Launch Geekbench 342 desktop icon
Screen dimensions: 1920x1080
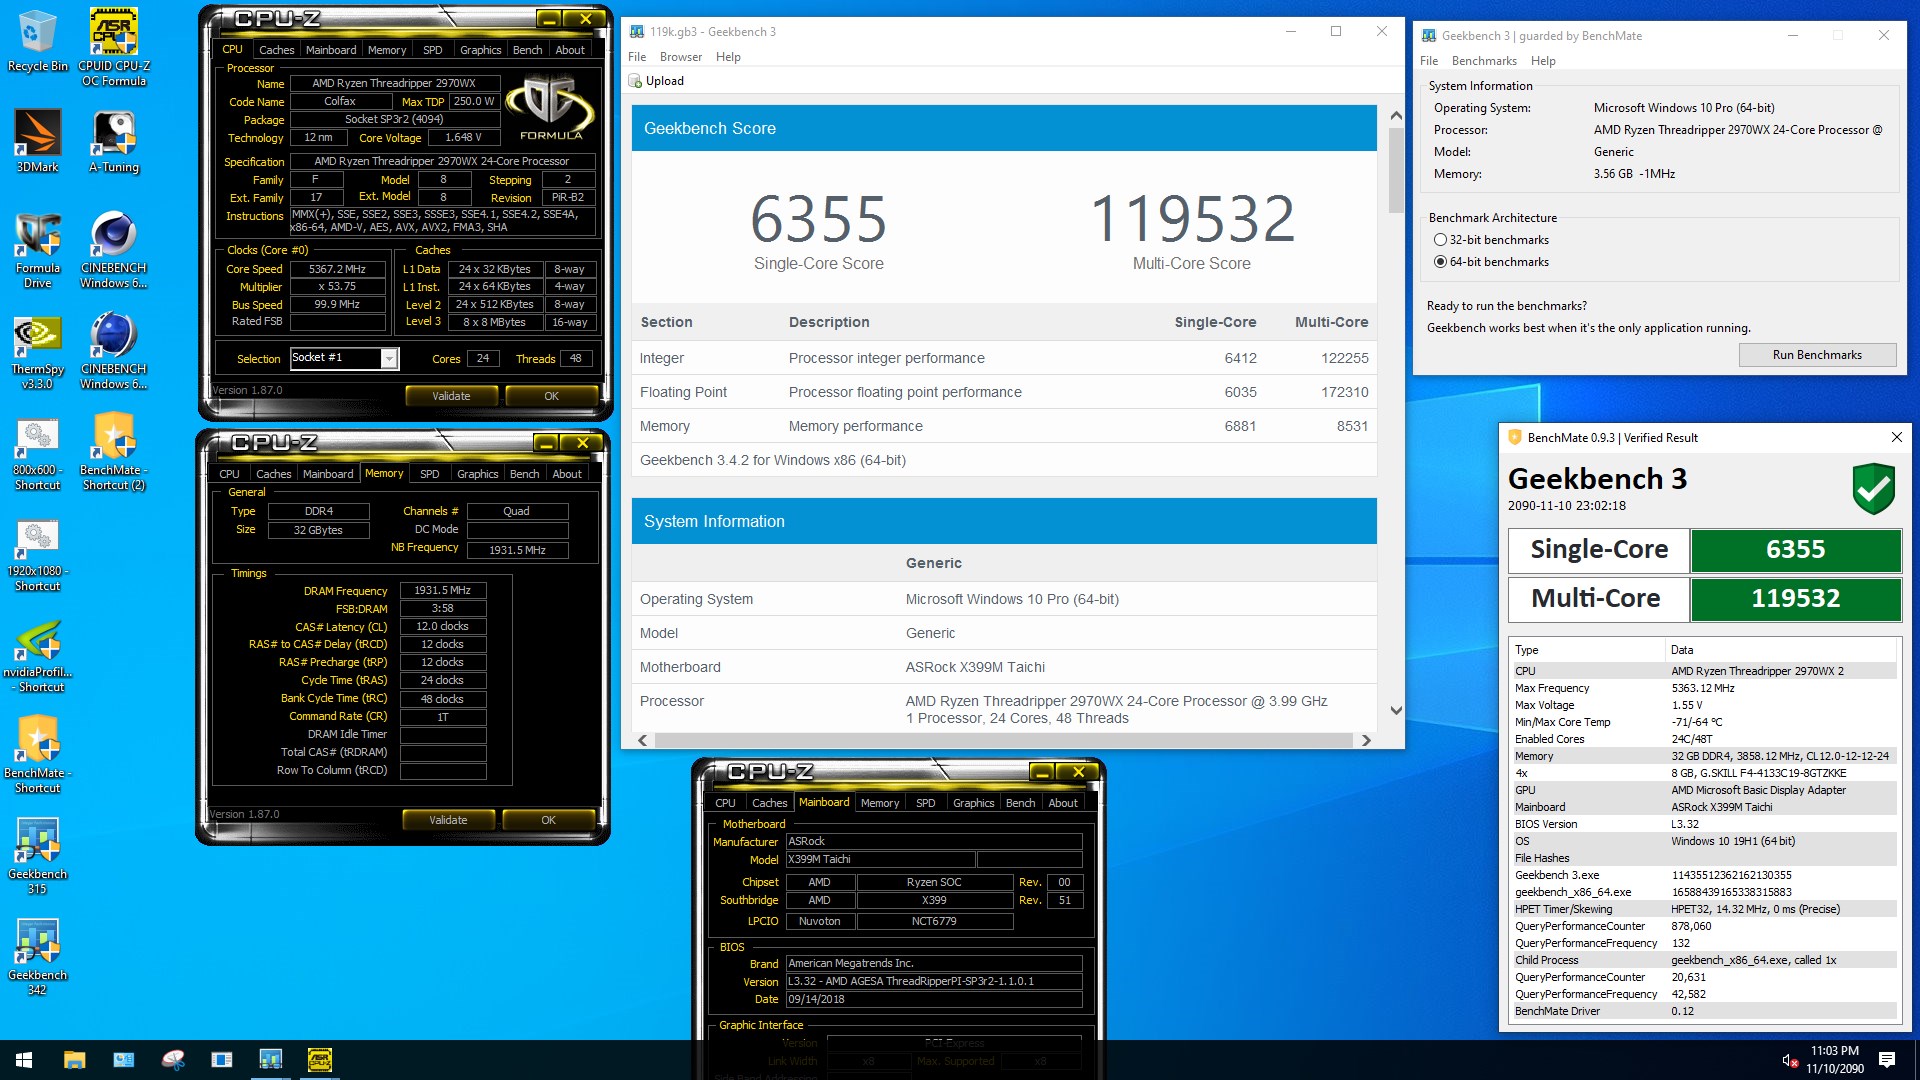[37, 958]
